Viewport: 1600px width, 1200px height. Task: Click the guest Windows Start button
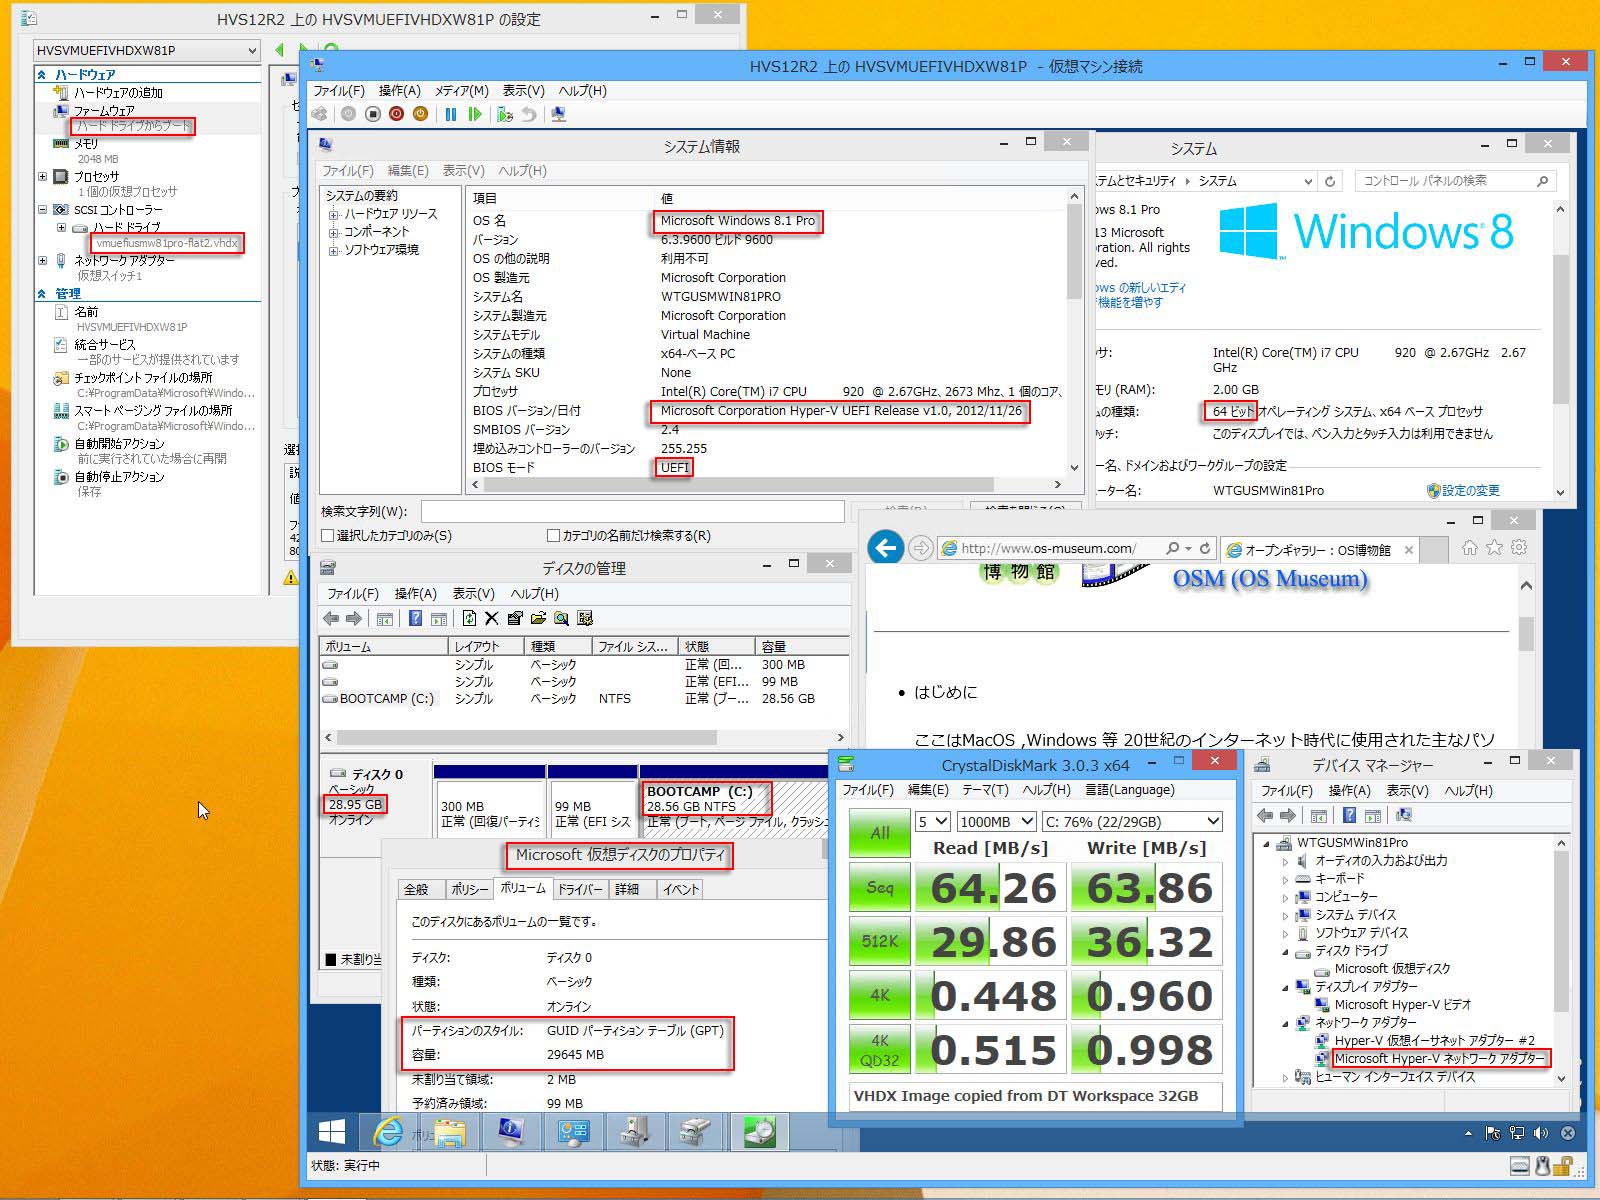[x=332, y=1131]
